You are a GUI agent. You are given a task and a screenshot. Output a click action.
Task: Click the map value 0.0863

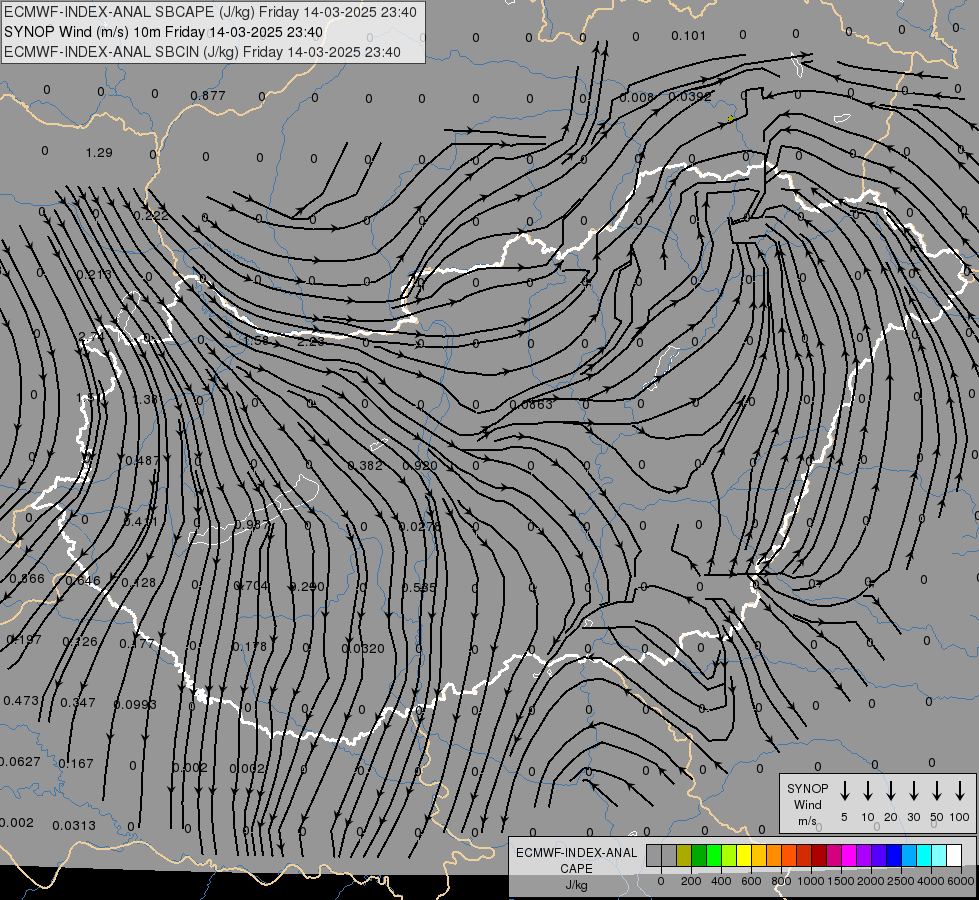tap(531, 404)
